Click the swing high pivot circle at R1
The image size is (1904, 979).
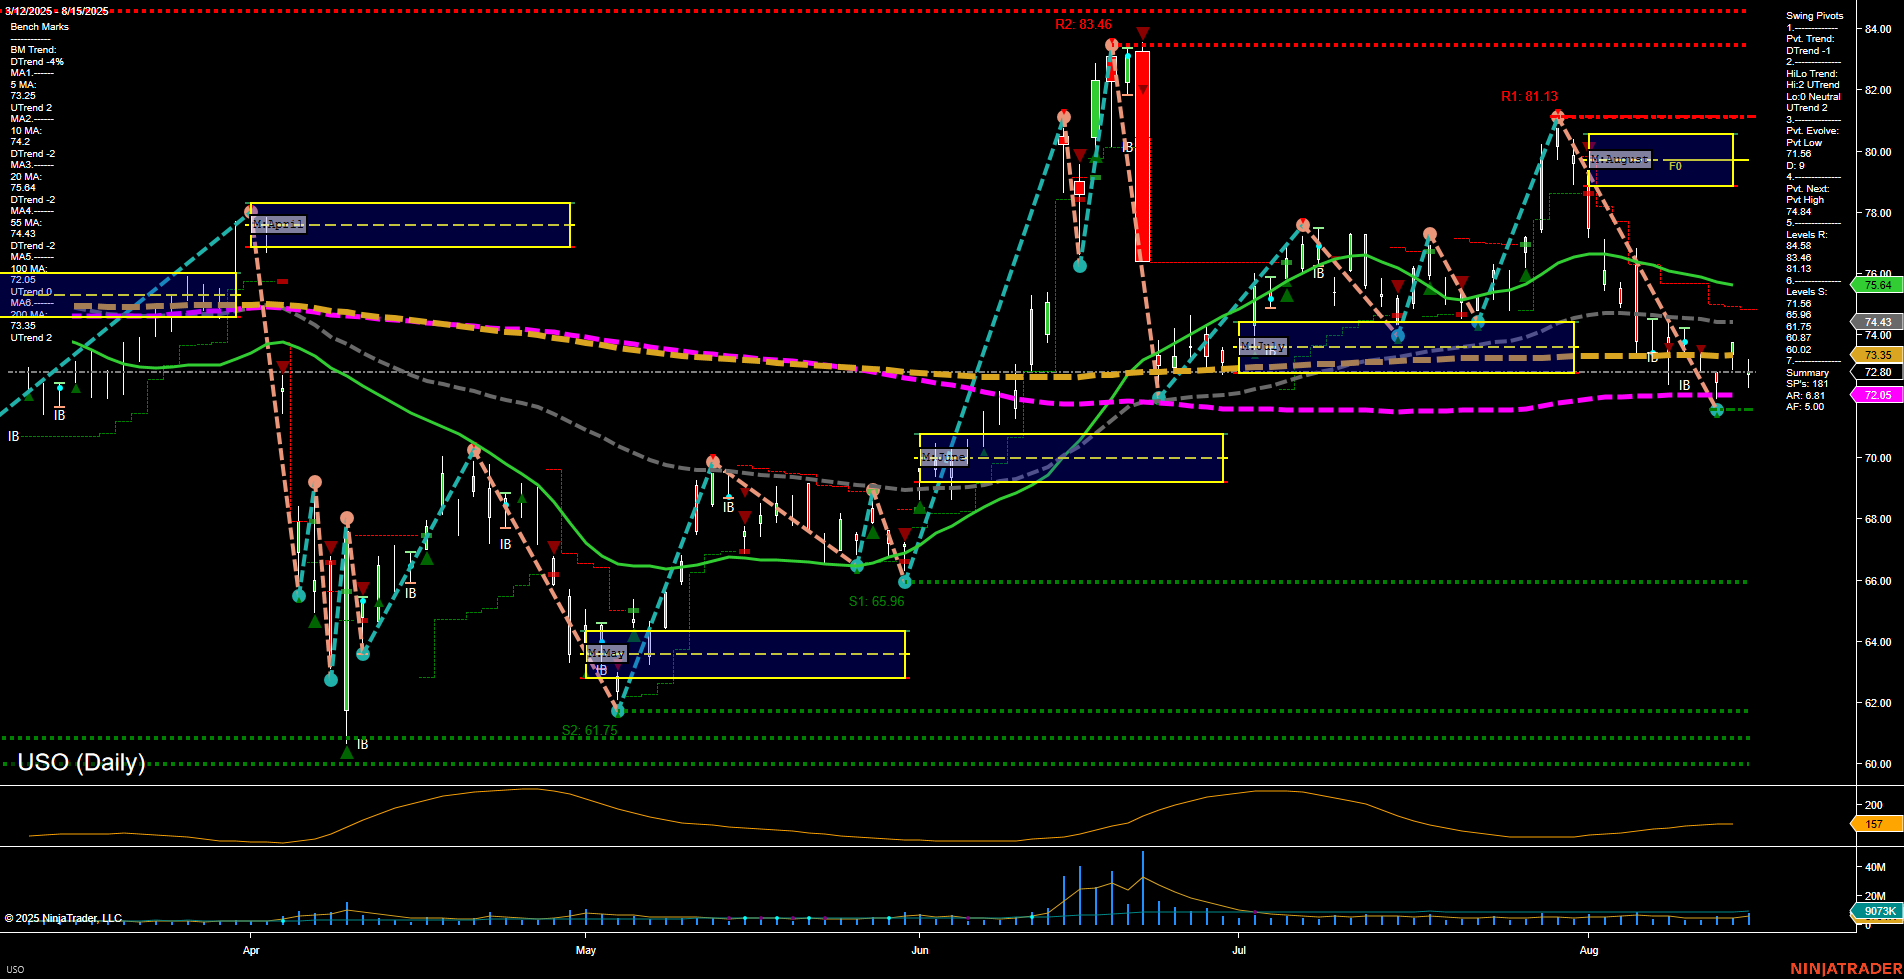pos(1557,117)
